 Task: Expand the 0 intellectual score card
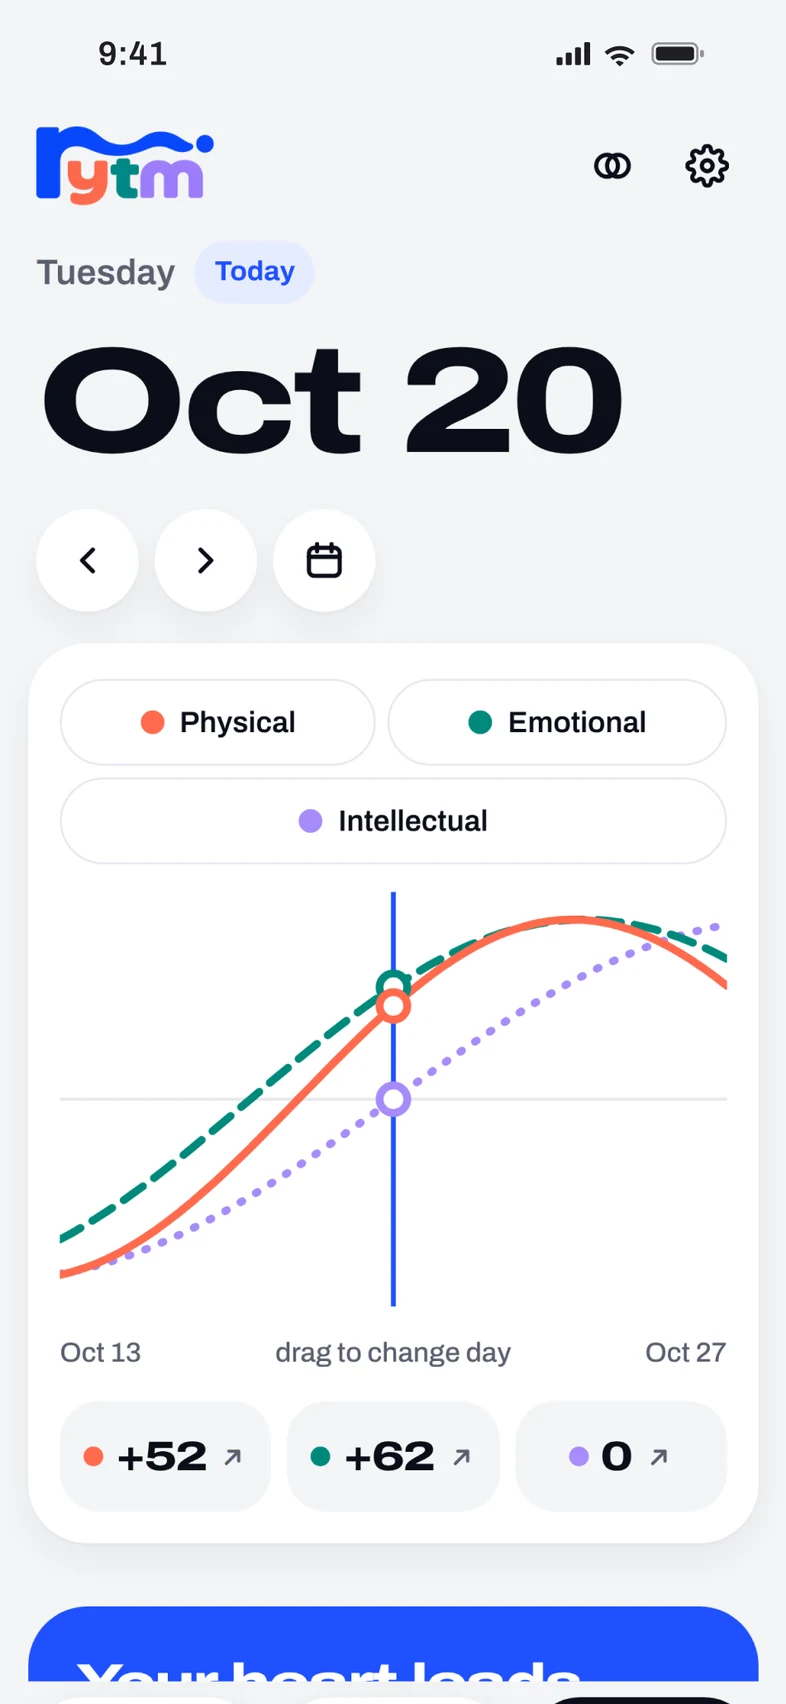click(x=621, y=1456)
